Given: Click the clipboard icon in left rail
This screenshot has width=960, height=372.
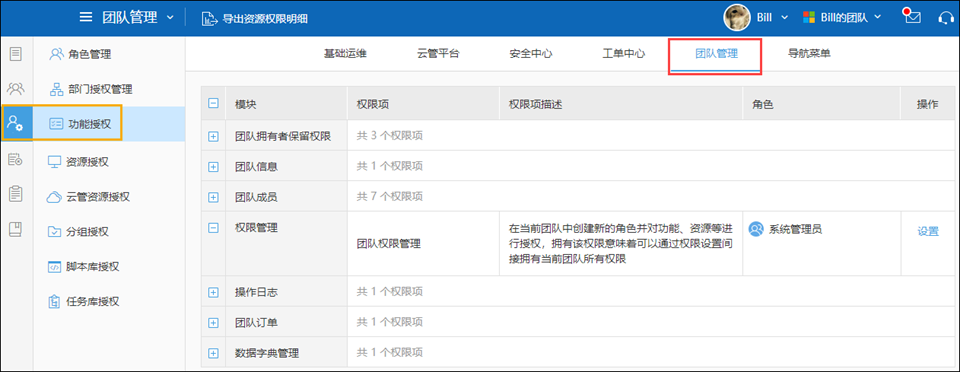Looking at the screenshot, I should coord(16,195).
